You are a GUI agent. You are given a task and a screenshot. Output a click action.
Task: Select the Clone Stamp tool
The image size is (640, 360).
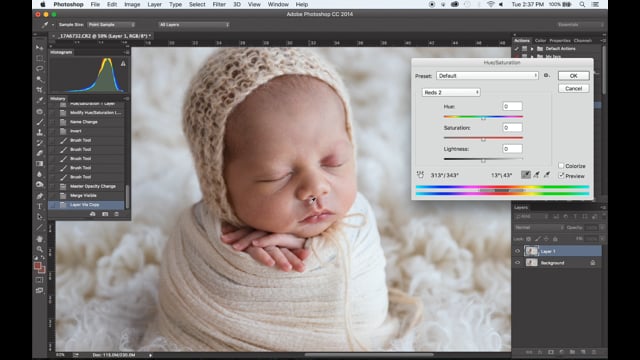click(40, 132)
